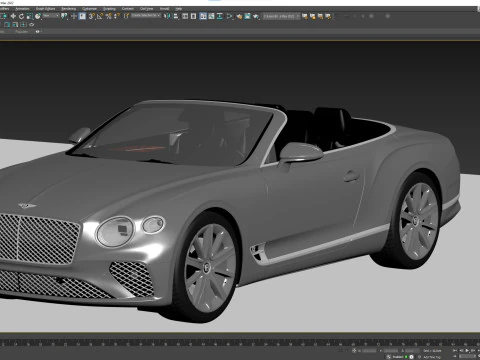
Task: Toggle Spinner Snap
Action: click(x=117, y=16)
